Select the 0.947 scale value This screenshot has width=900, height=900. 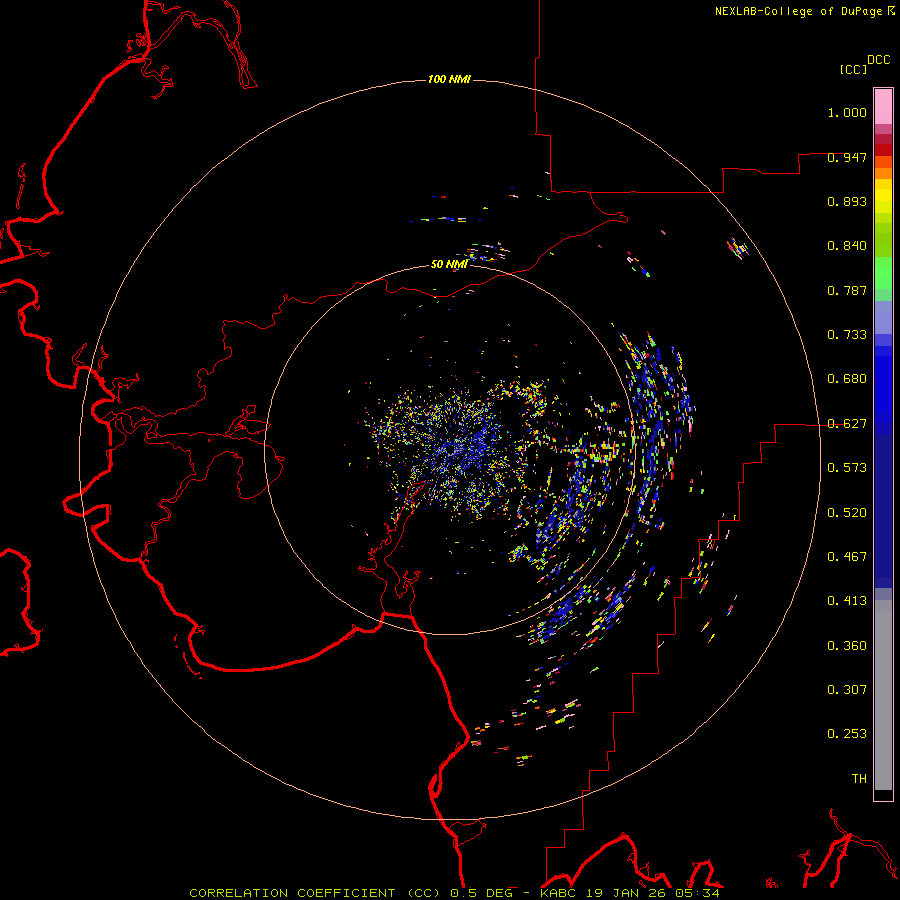click(847, 157)
